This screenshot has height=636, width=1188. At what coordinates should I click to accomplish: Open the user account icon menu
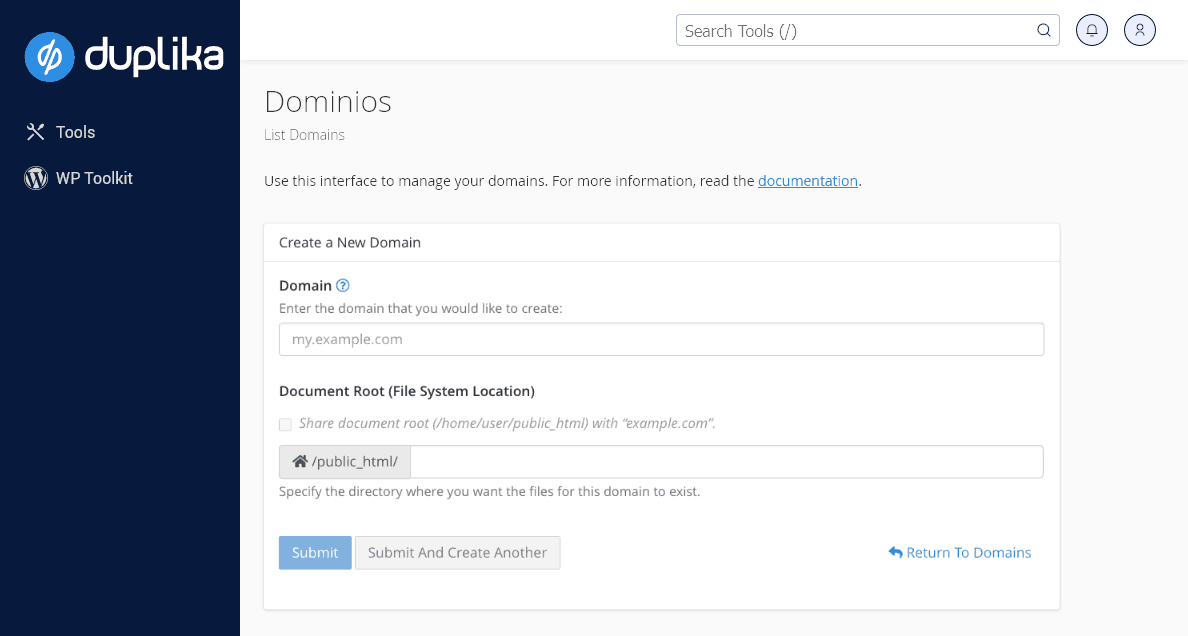pos(1140,31)
